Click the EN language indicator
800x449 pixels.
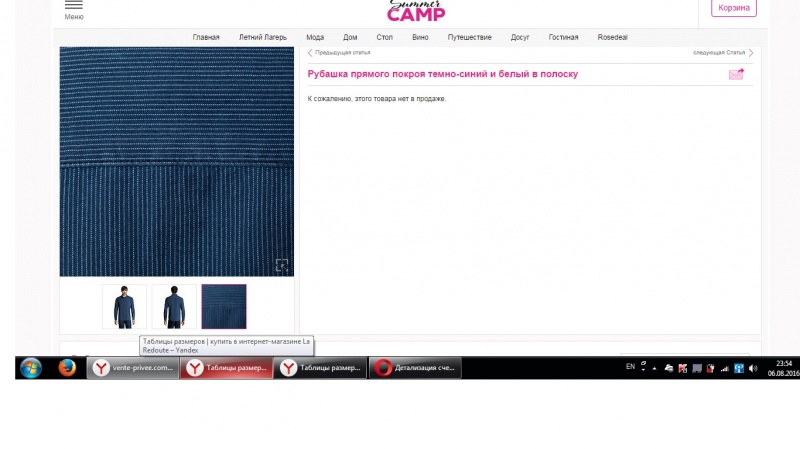click(630, 366)
